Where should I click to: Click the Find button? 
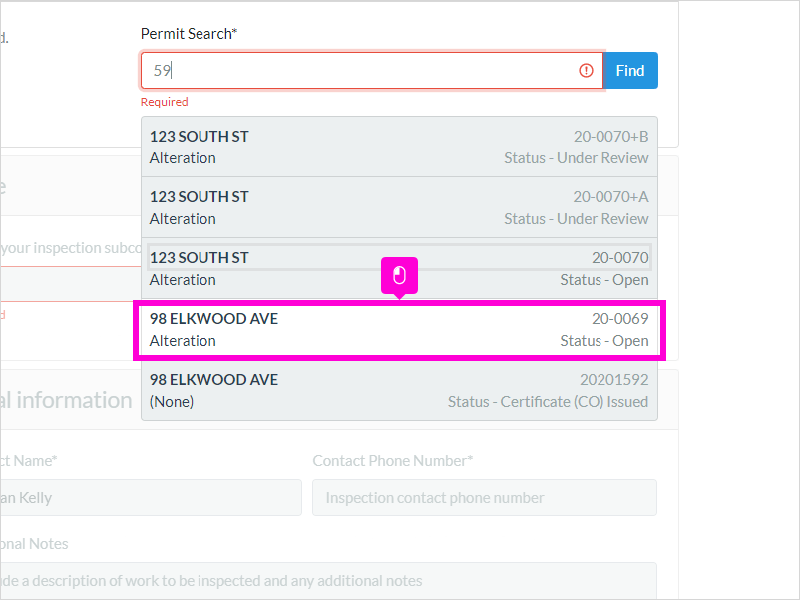point(630,70)
